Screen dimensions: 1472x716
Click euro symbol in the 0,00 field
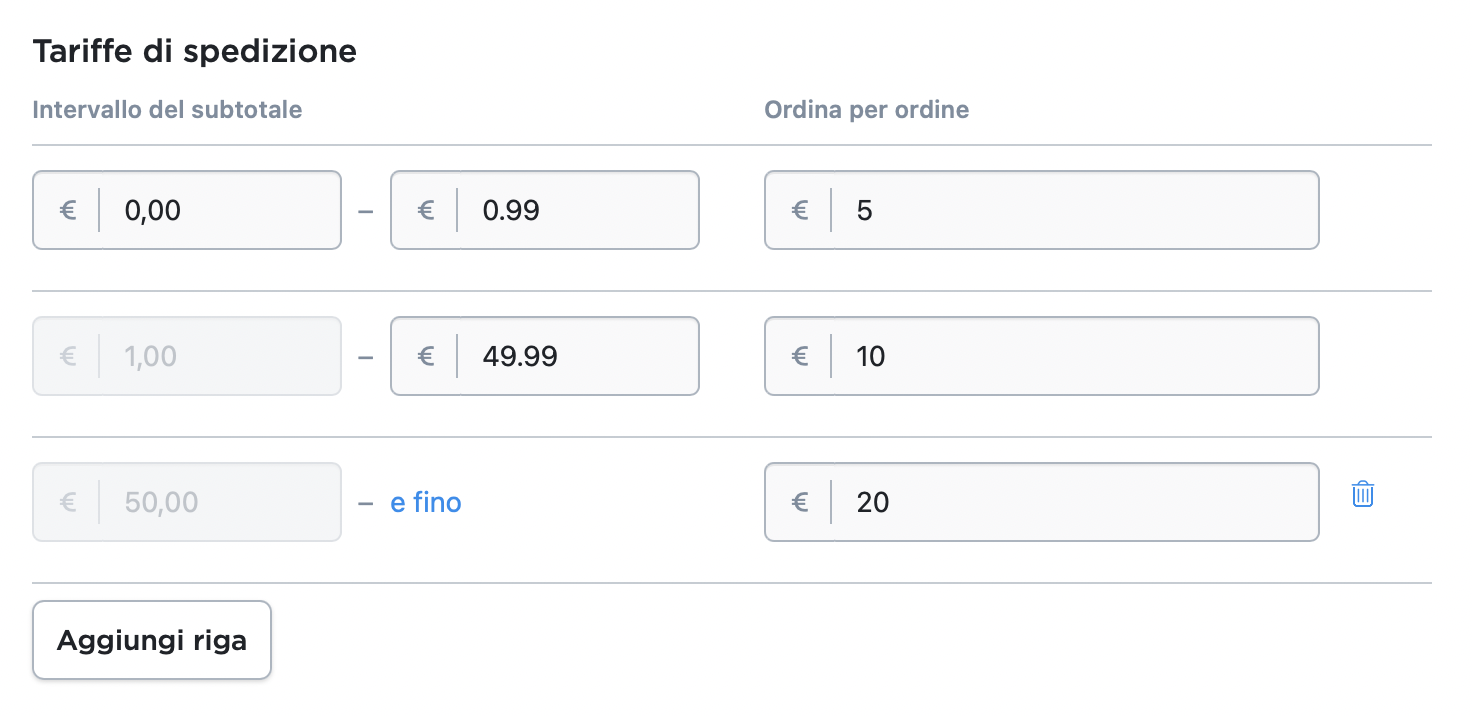68,211
